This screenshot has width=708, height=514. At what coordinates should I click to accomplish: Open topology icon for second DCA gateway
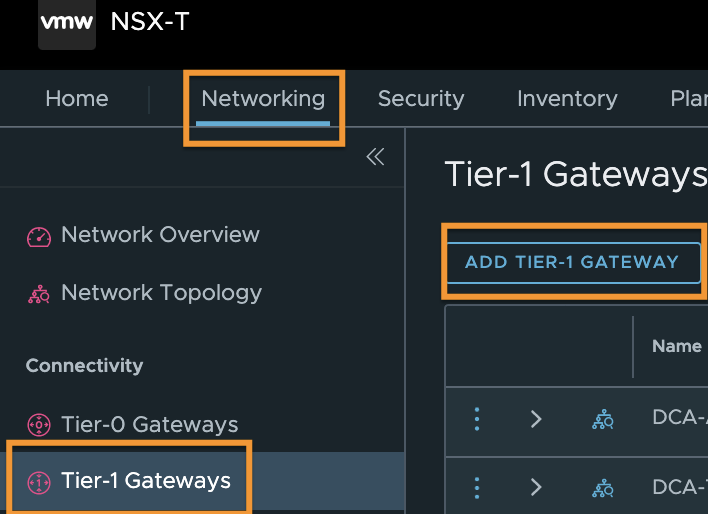click(603, 488)
